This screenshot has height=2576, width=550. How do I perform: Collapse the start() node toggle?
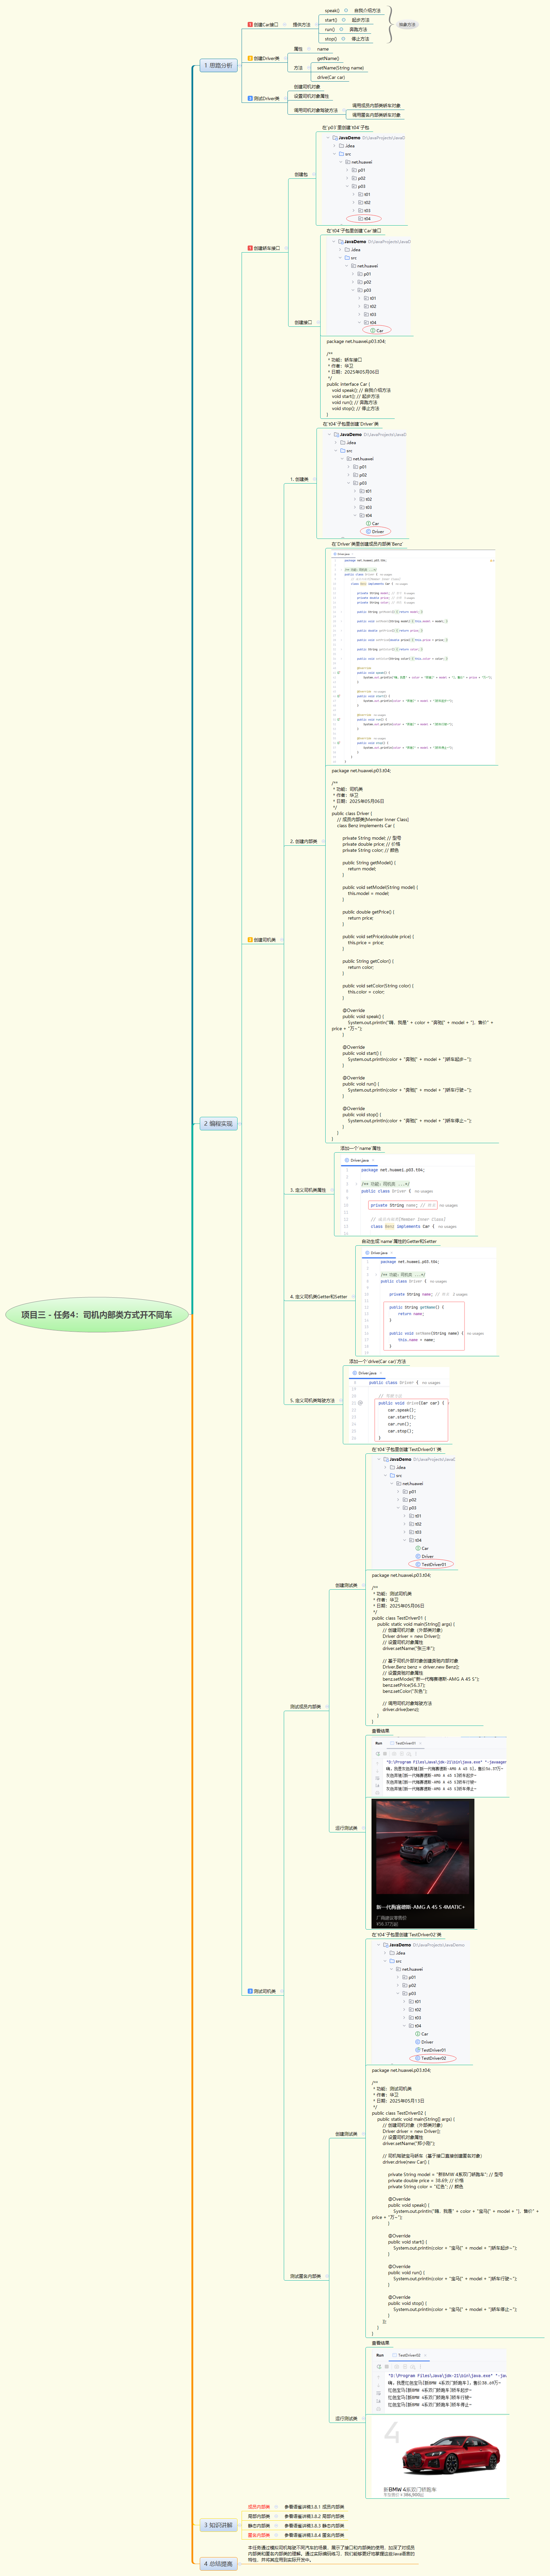344,20
